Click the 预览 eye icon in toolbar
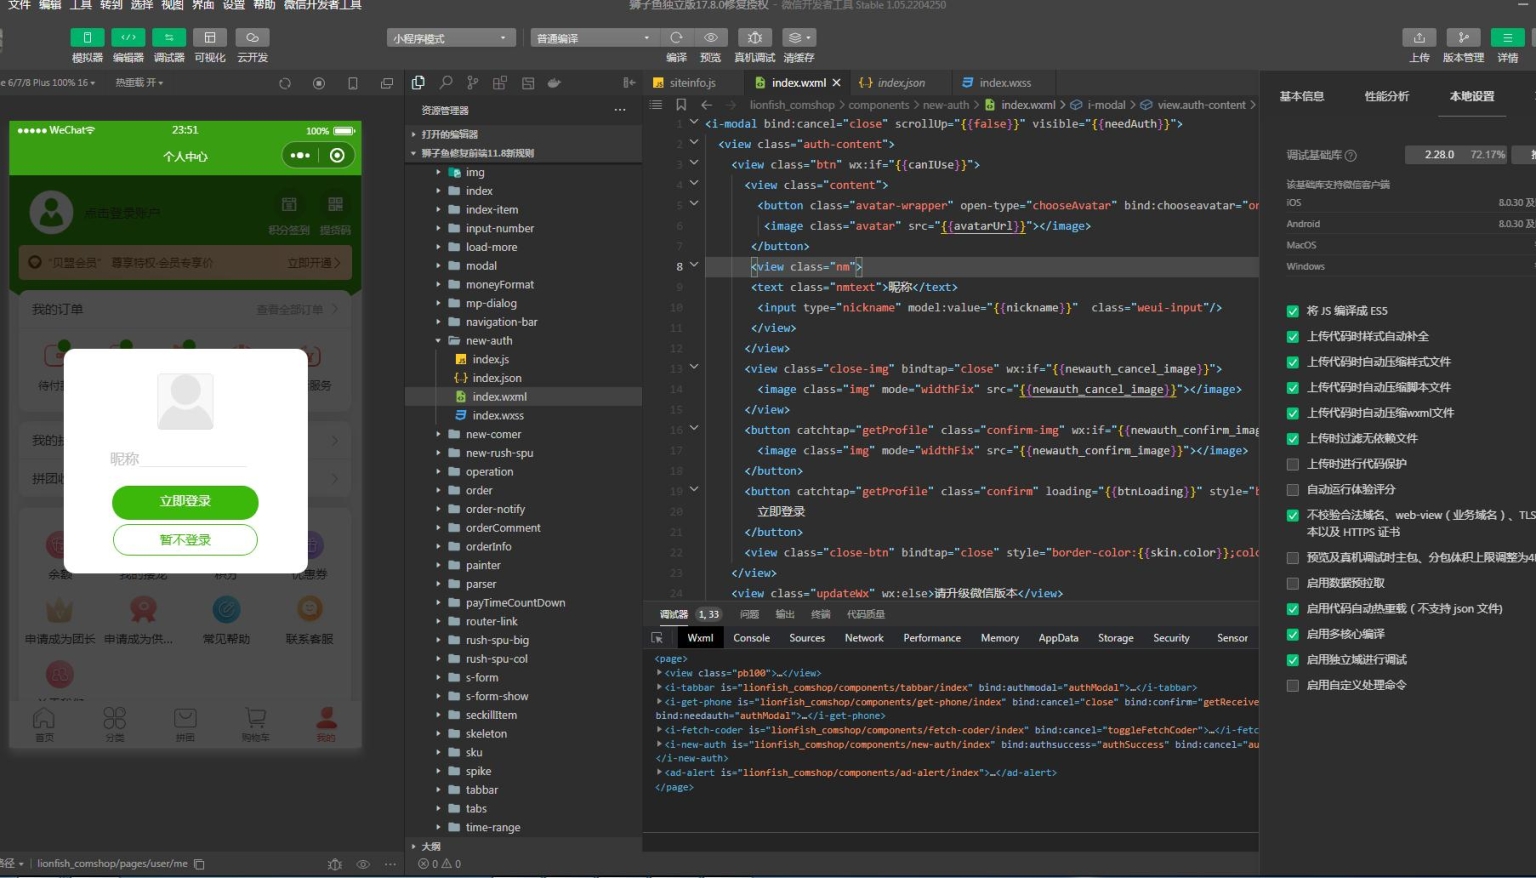Image resolution: width=1536 pixels, height=878 pixels. click(710, 38)
